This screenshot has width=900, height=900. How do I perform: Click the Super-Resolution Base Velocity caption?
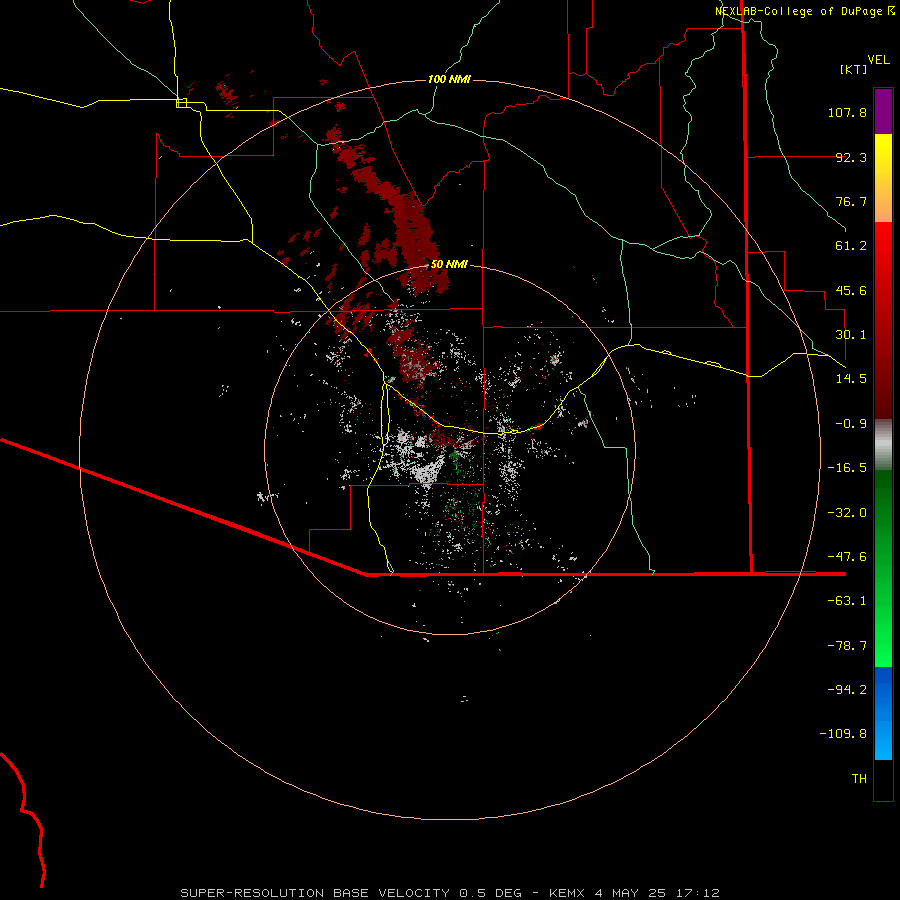coord(449,893)
